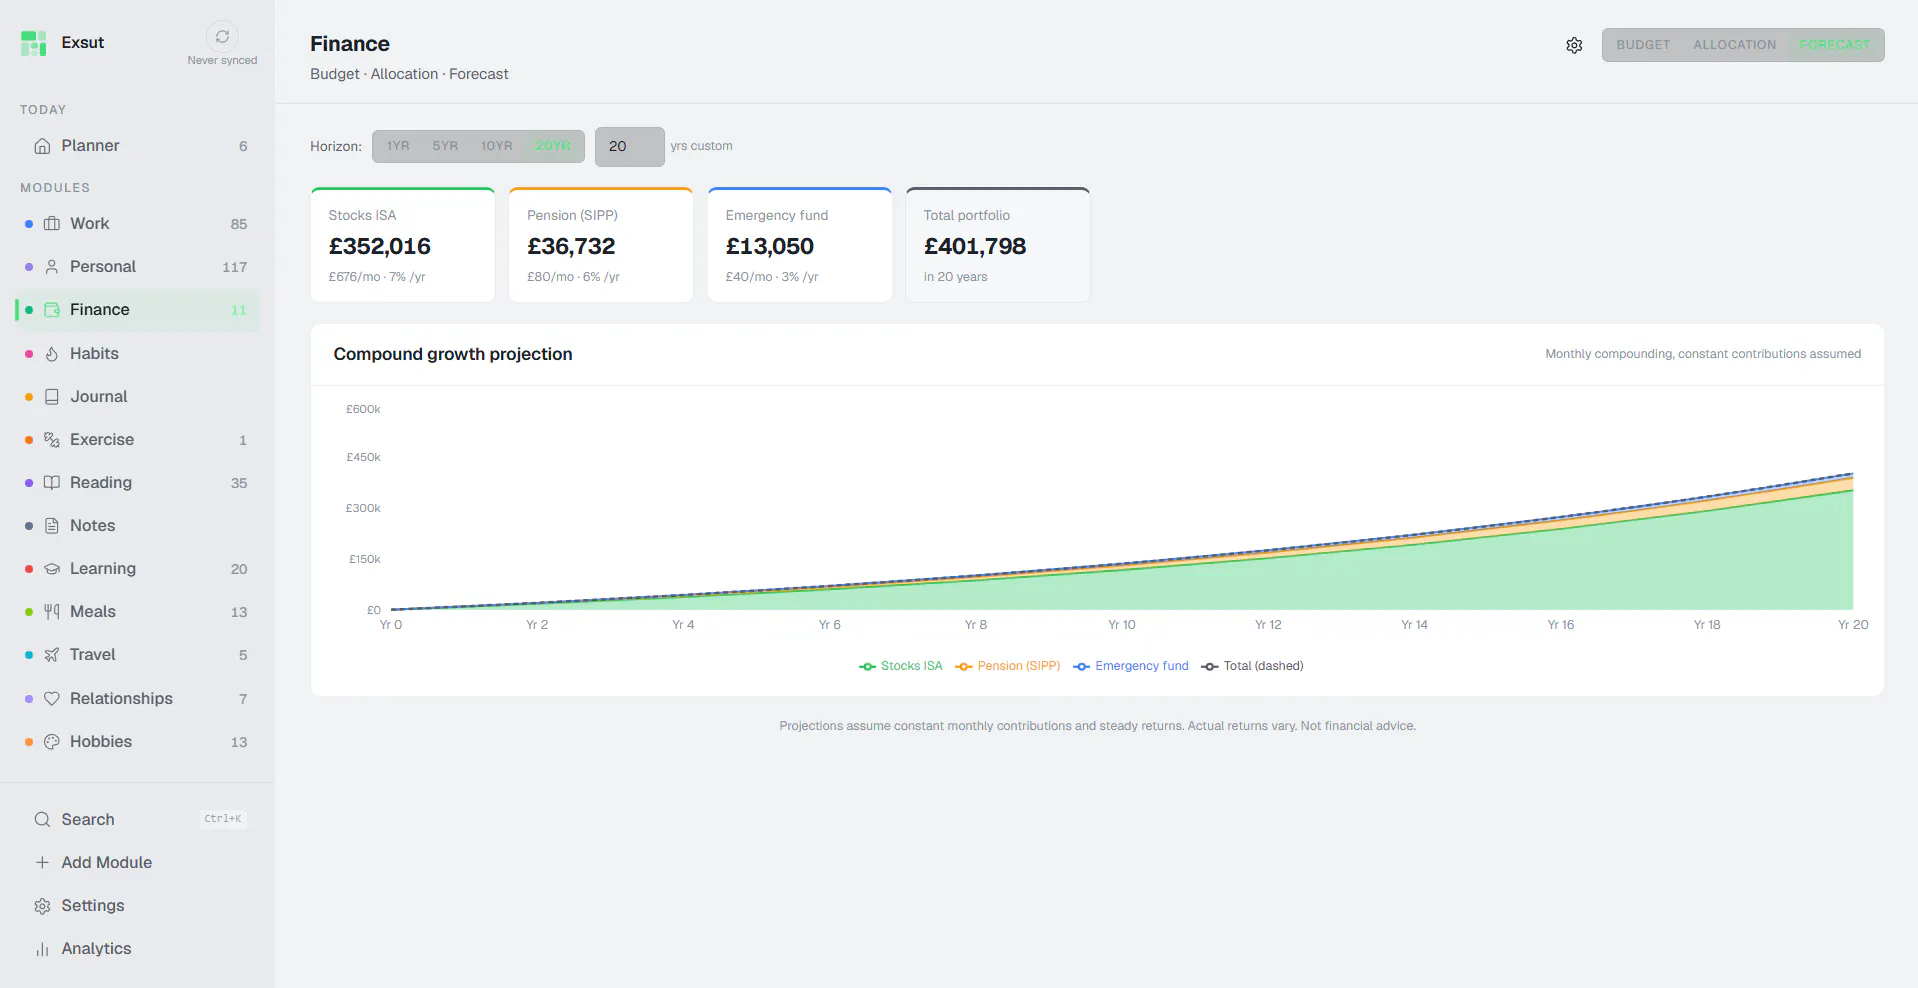The image size is (1918, 988).
Task: Toggle Stocks ISA series in legend
Action: (900, 666)
